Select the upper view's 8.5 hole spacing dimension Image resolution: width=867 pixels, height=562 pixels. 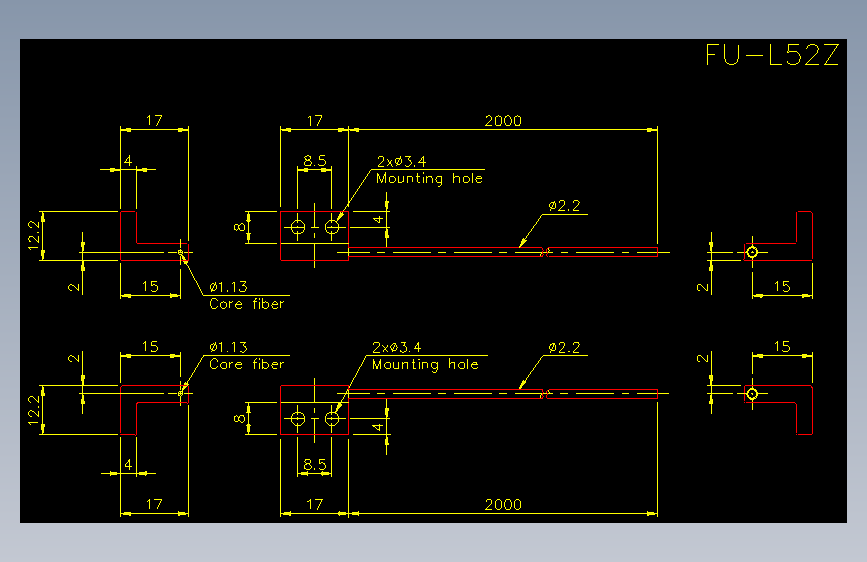315,161
